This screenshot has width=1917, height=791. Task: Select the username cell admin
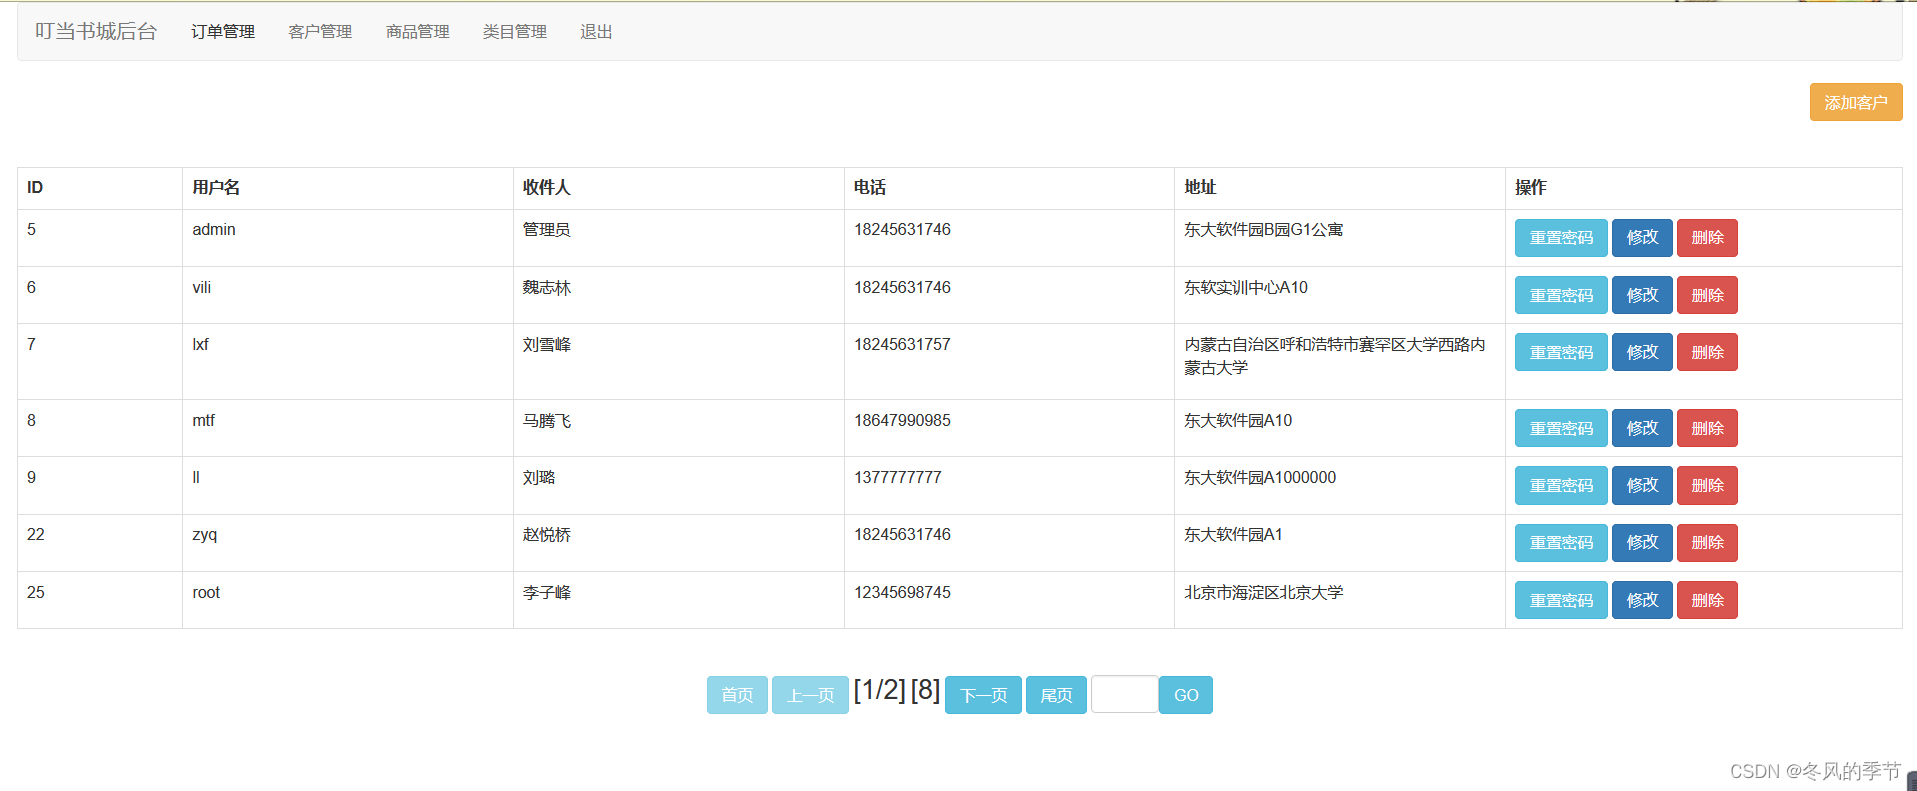pyautogui.click(x=214, y=230)
